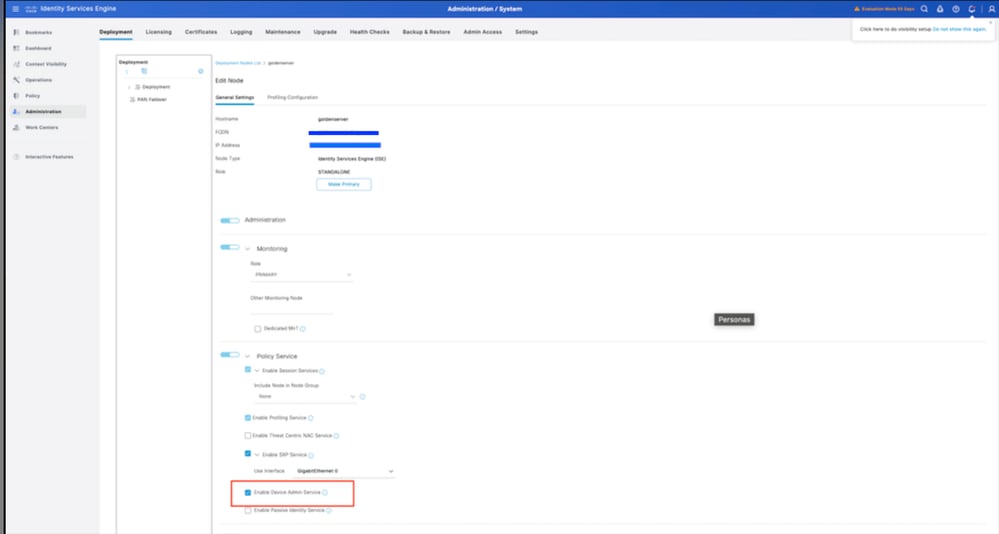Screen dimensions: 999x534
Task: Click info icon beside Threat Centric NAC
Action: 336,436
